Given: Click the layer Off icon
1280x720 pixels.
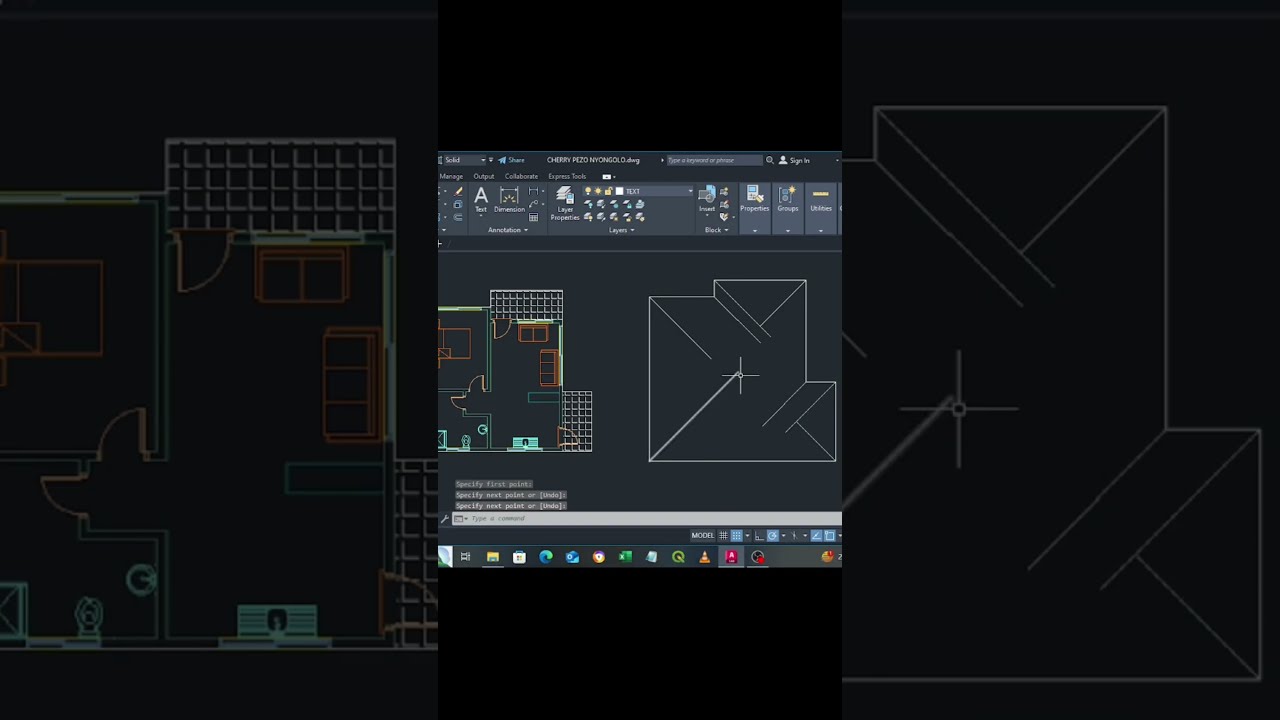Looking at the screenshot, I should tap(588, 204).
